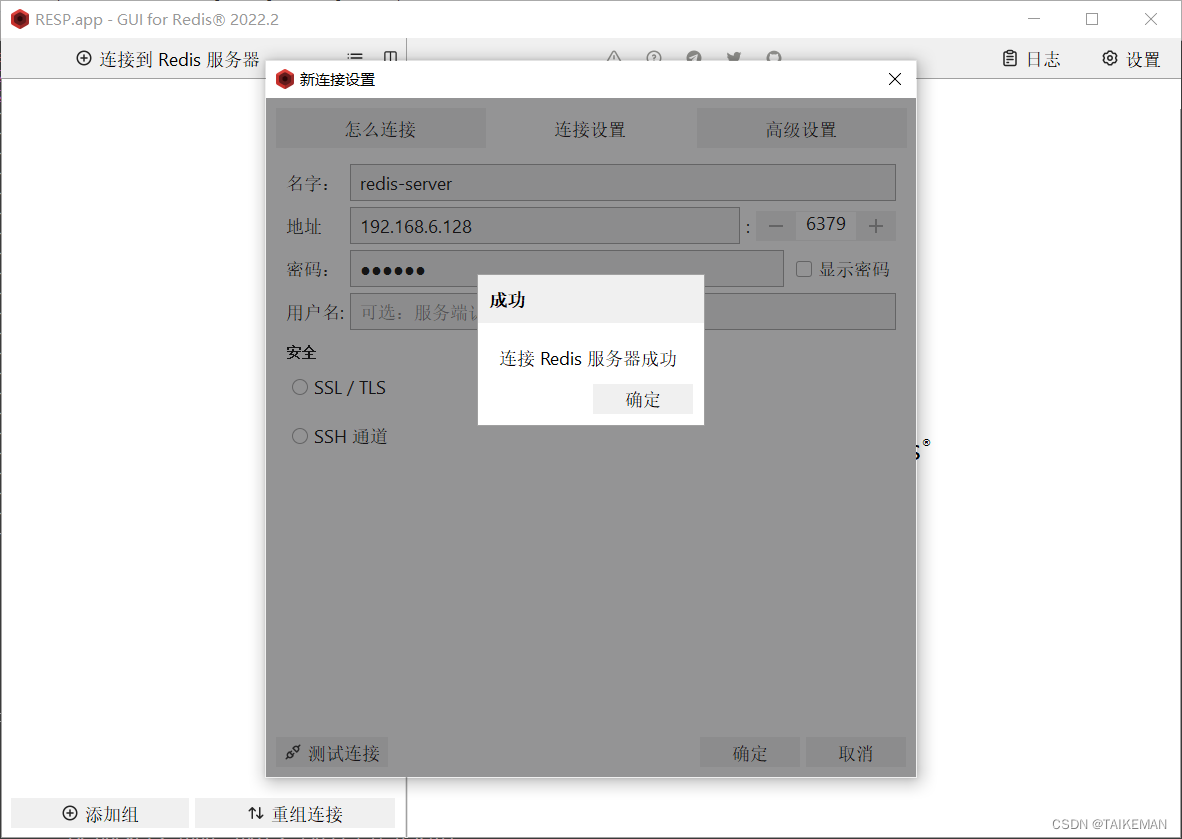Select the 连接设置 tab
Screen dimensions: 1182x839
(x=590, y=129)
